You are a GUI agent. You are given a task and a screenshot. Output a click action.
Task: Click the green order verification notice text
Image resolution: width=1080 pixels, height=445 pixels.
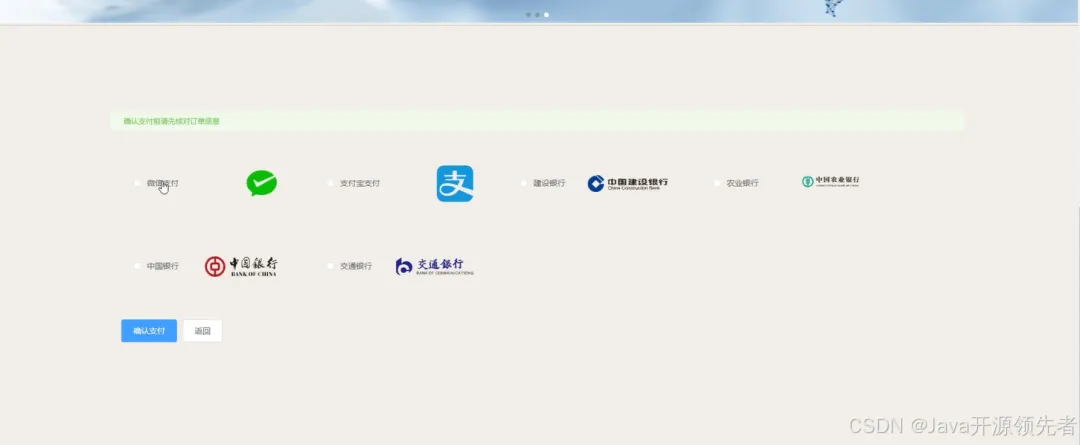[x=172, y=121]
